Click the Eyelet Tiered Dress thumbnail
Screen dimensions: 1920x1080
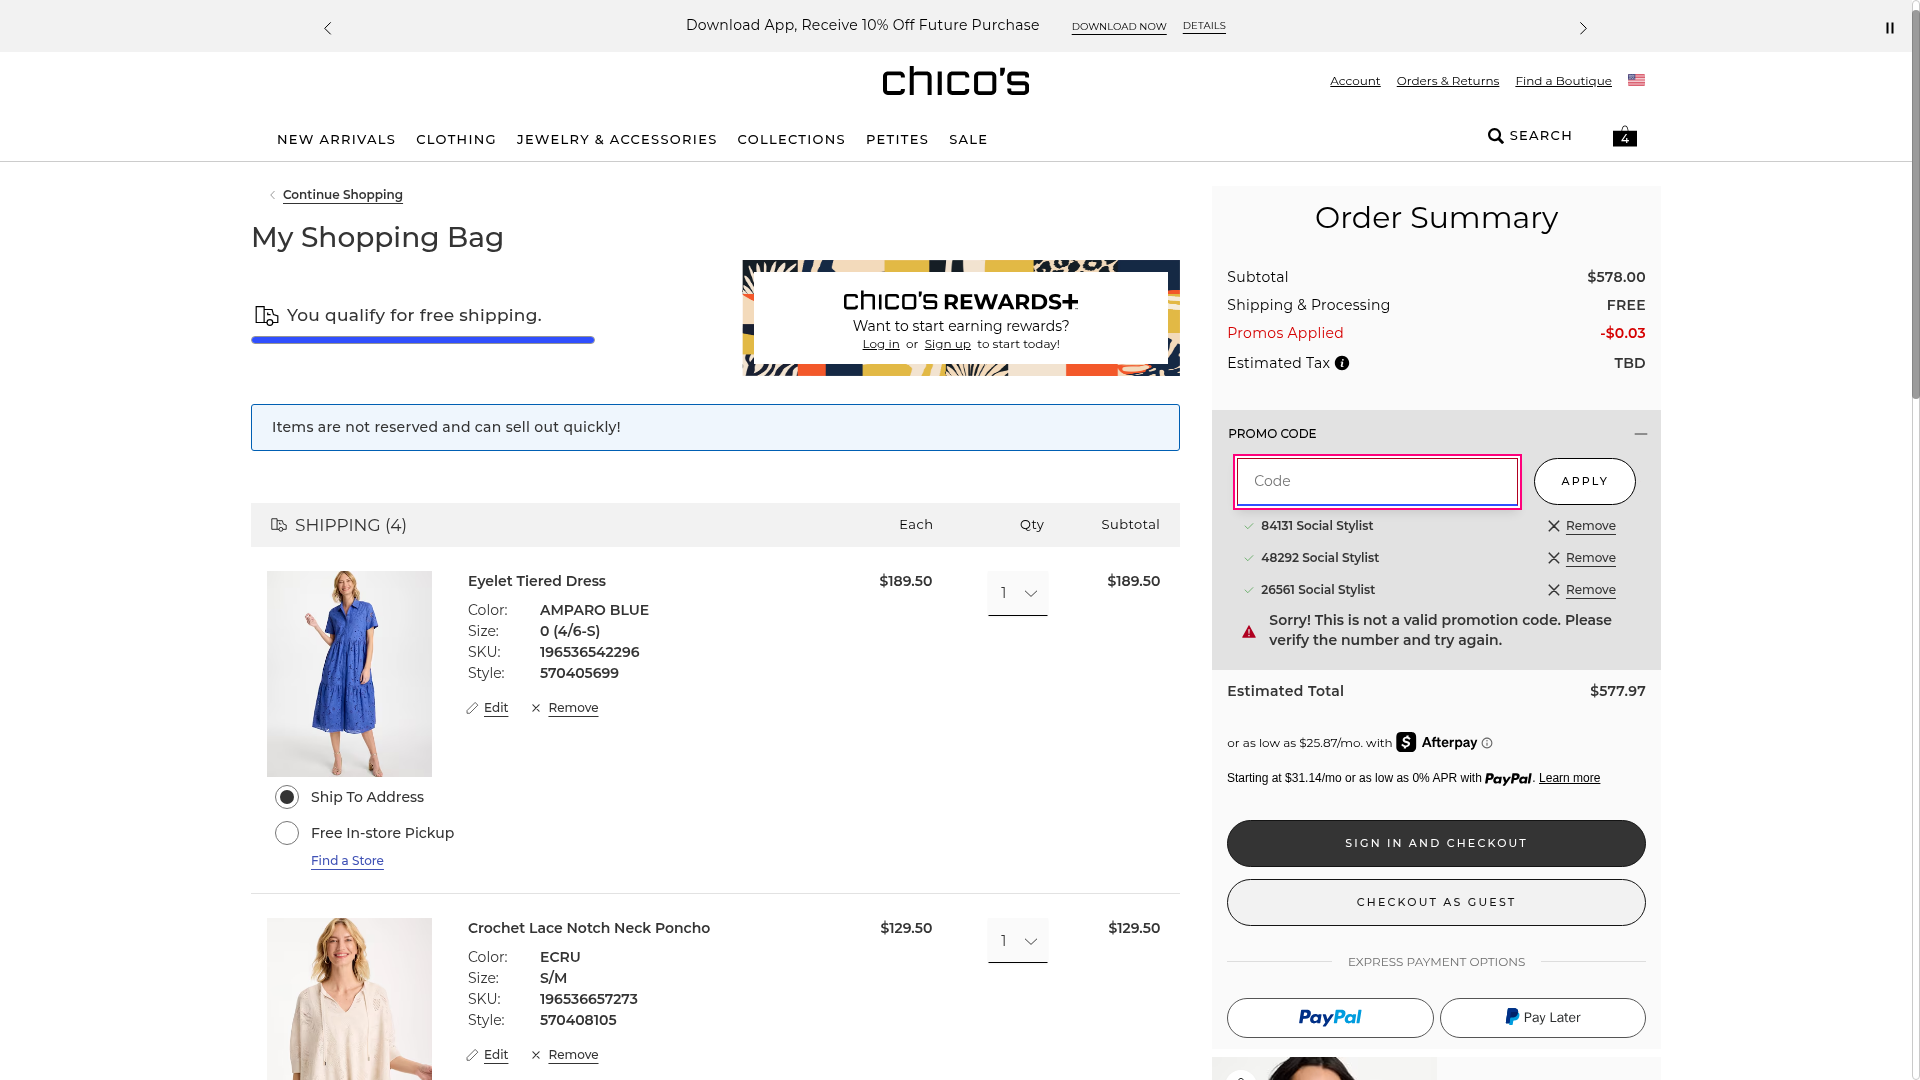(x=349, y=673)
